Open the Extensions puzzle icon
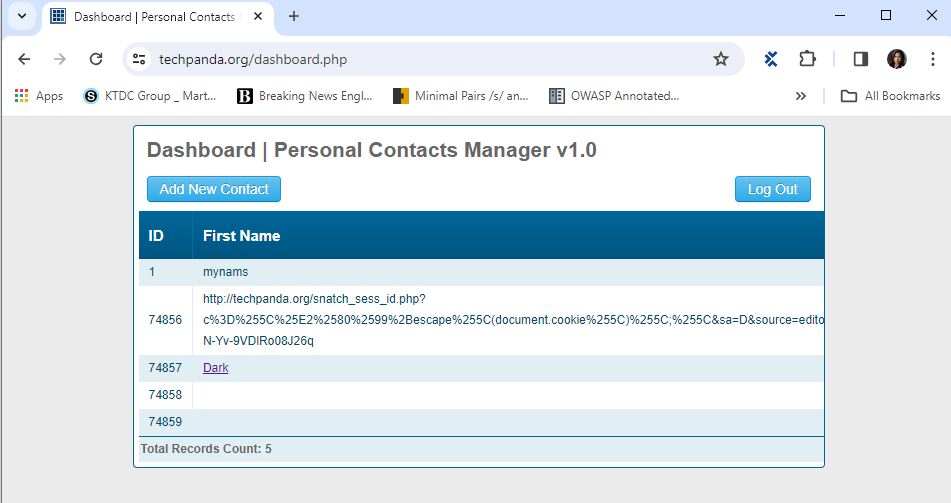 807,59
